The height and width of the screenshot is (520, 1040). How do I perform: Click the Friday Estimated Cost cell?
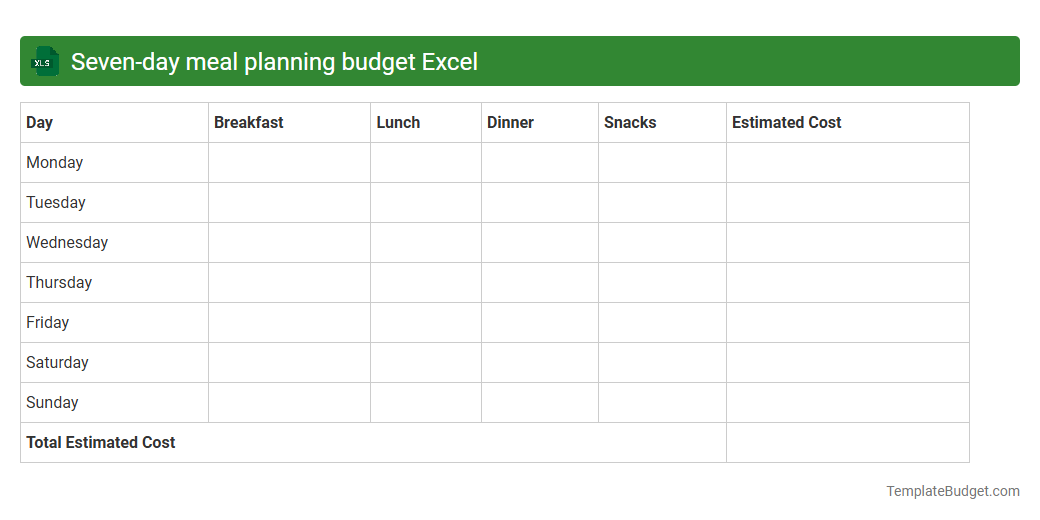coord(848,322)
